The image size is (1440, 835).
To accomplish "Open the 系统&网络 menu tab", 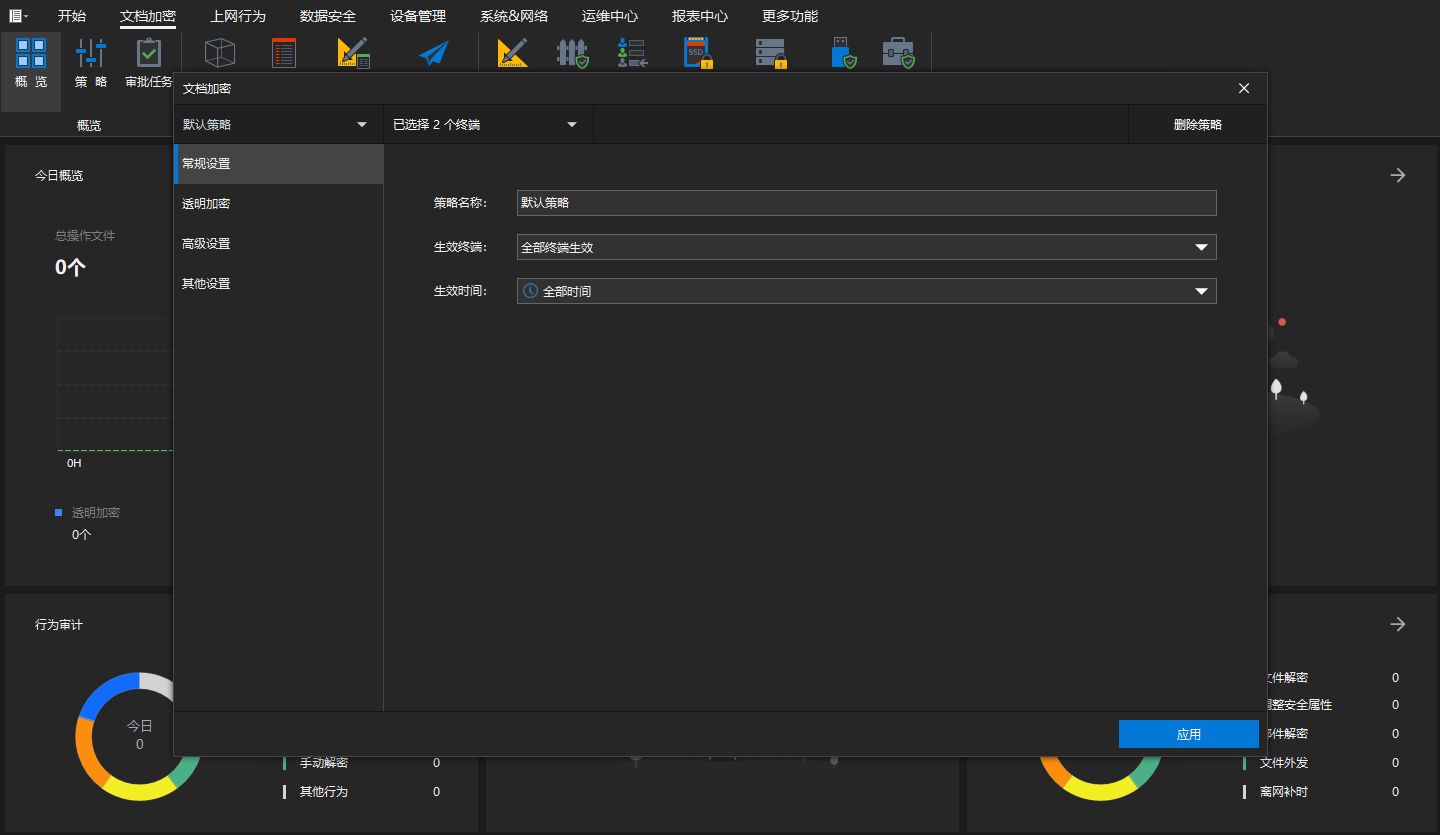I will tap(514, 16).
